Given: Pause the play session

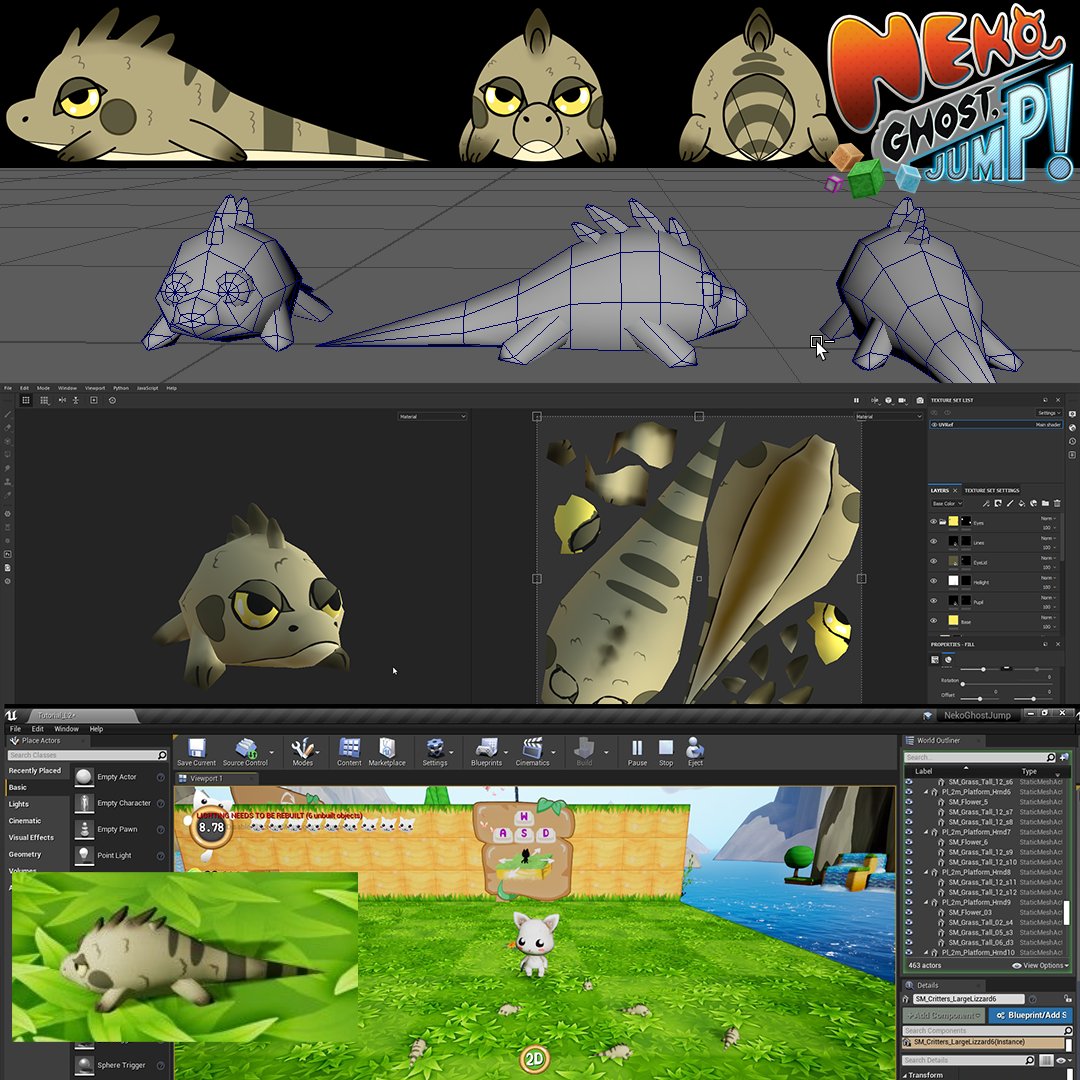Looking at the screenshot, I should click(x=637, y=751).
